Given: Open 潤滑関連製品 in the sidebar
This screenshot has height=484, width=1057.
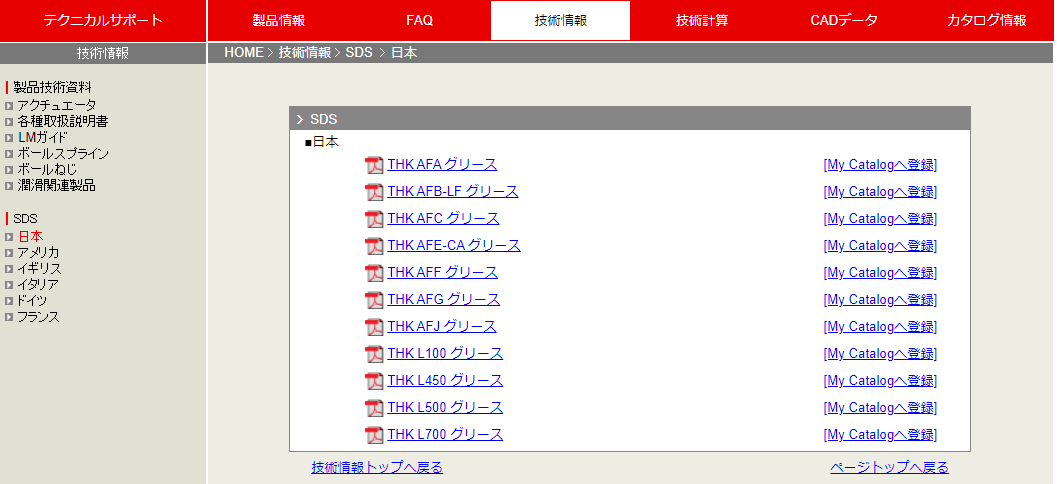Looking at the screenshot, I should 56,186.
